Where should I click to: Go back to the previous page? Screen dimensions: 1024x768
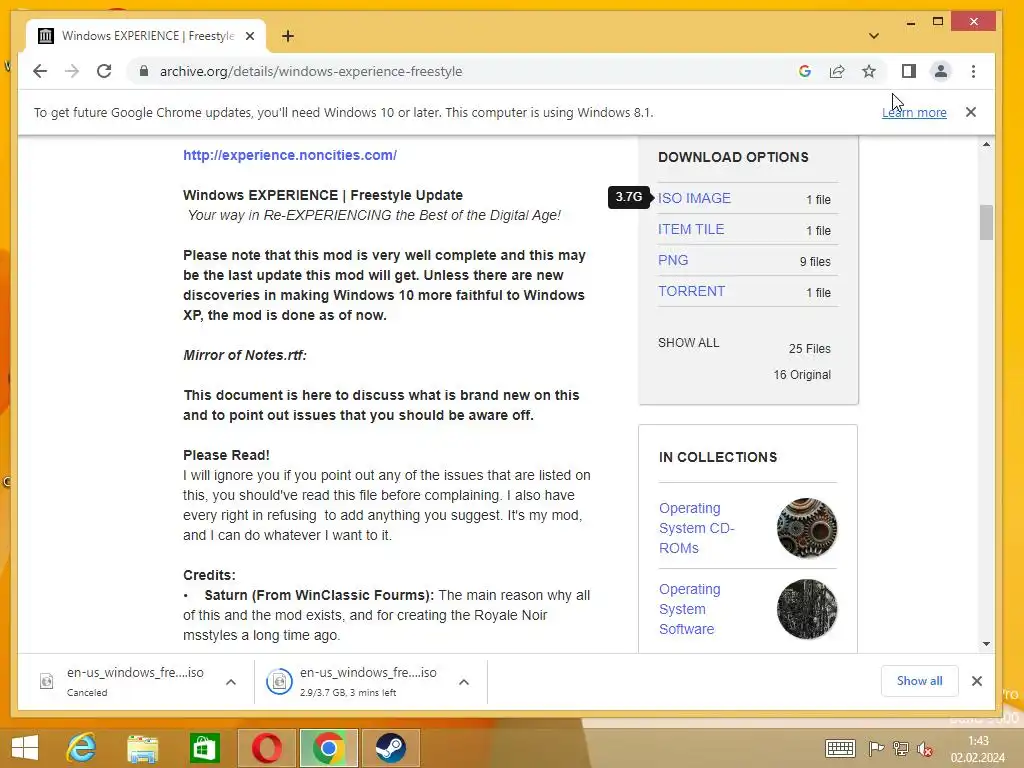40,71
